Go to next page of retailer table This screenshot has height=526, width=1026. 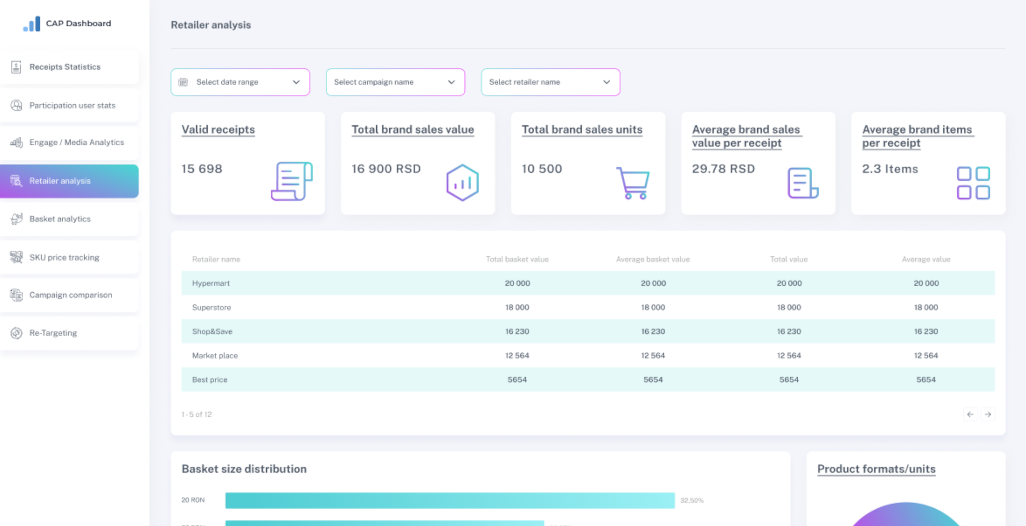coord(987,414)
